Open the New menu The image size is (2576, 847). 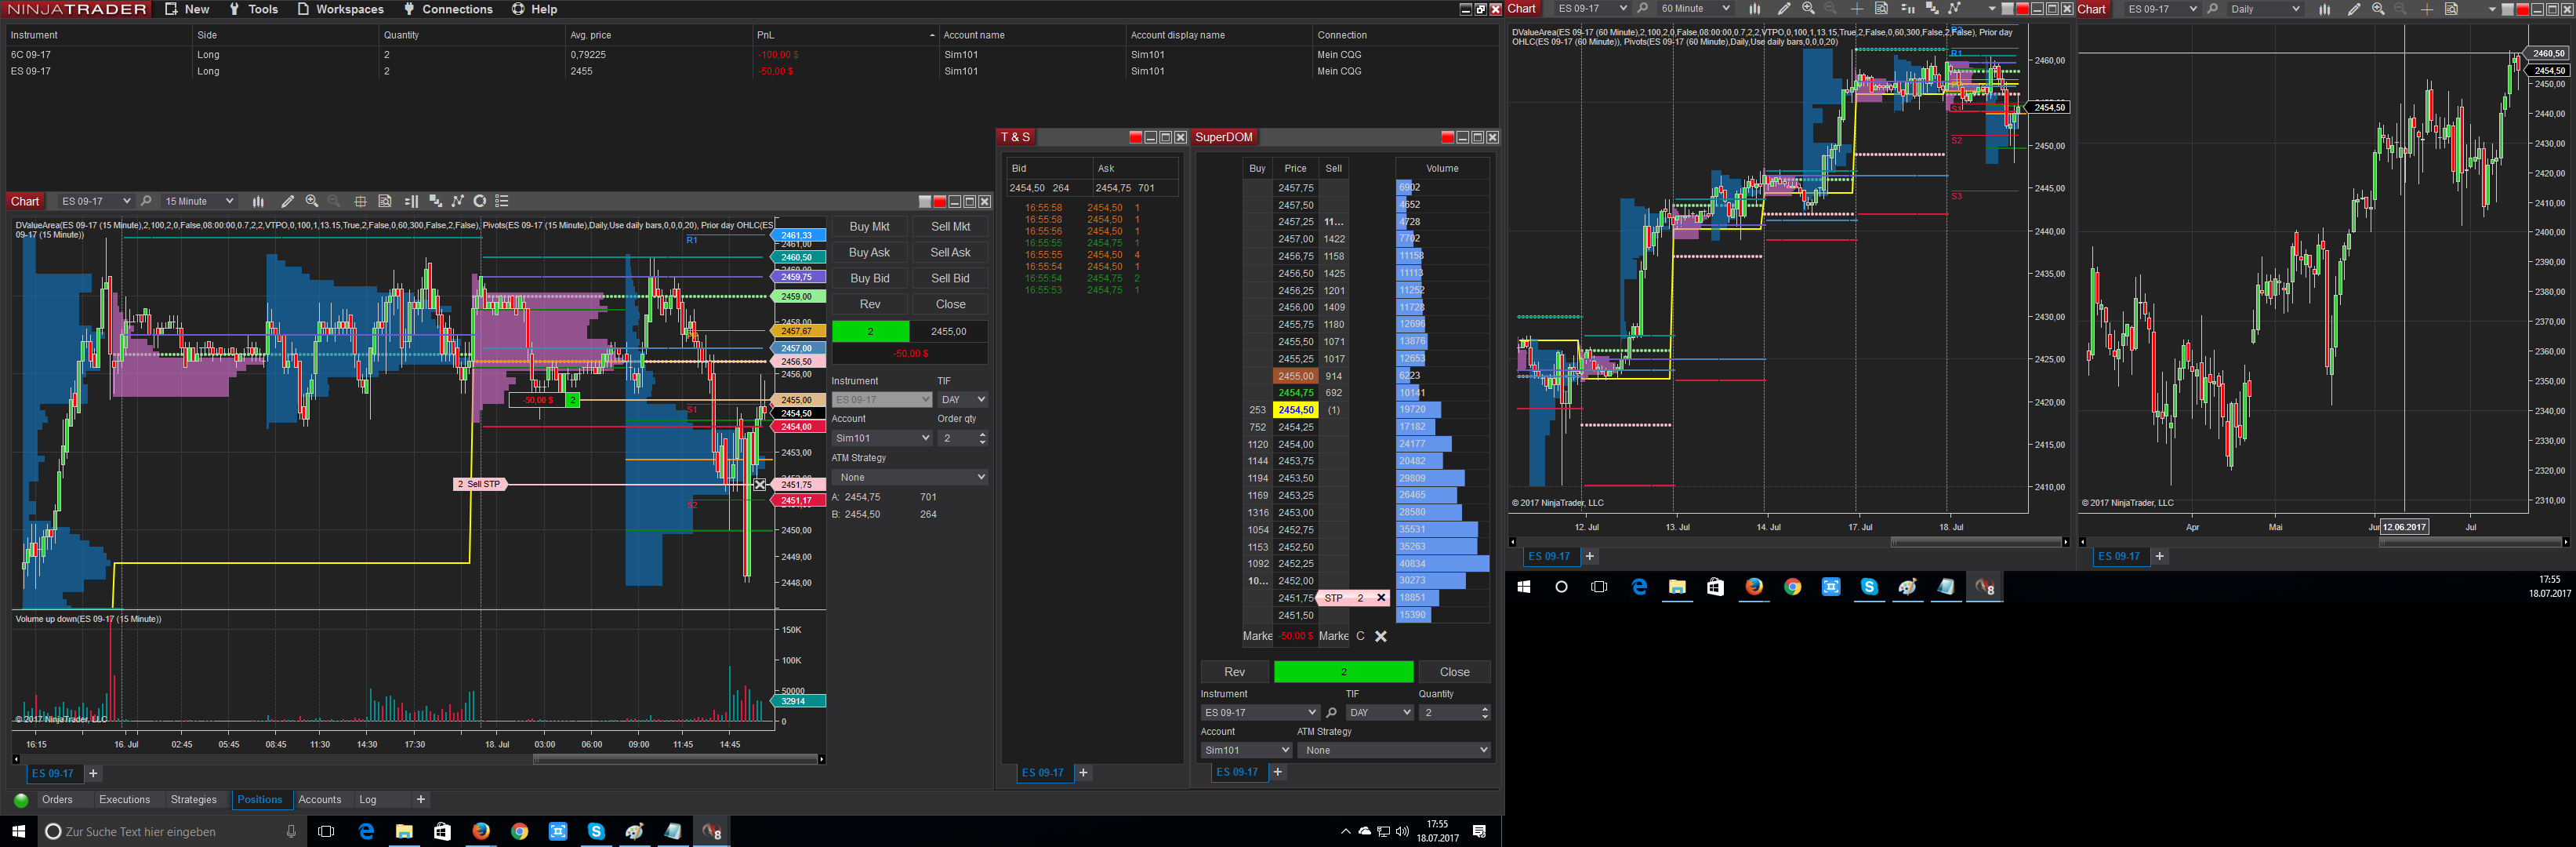pyautogui.click(x=187, y=9)
